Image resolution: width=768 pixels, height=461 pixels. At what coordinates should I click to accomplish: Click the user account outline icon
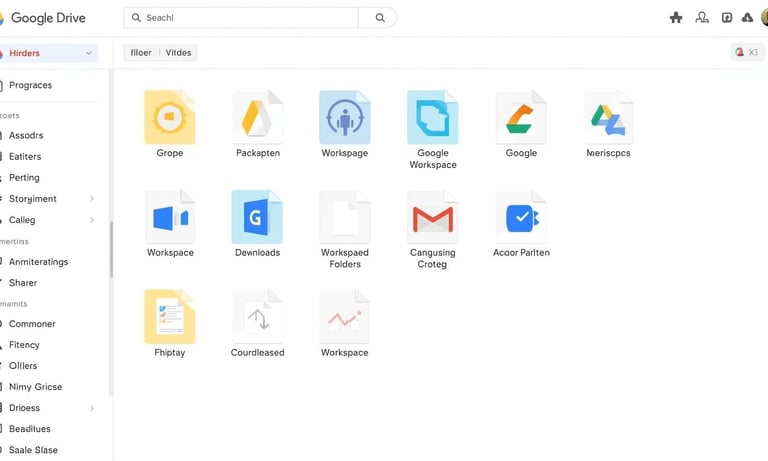pos(702,18)
